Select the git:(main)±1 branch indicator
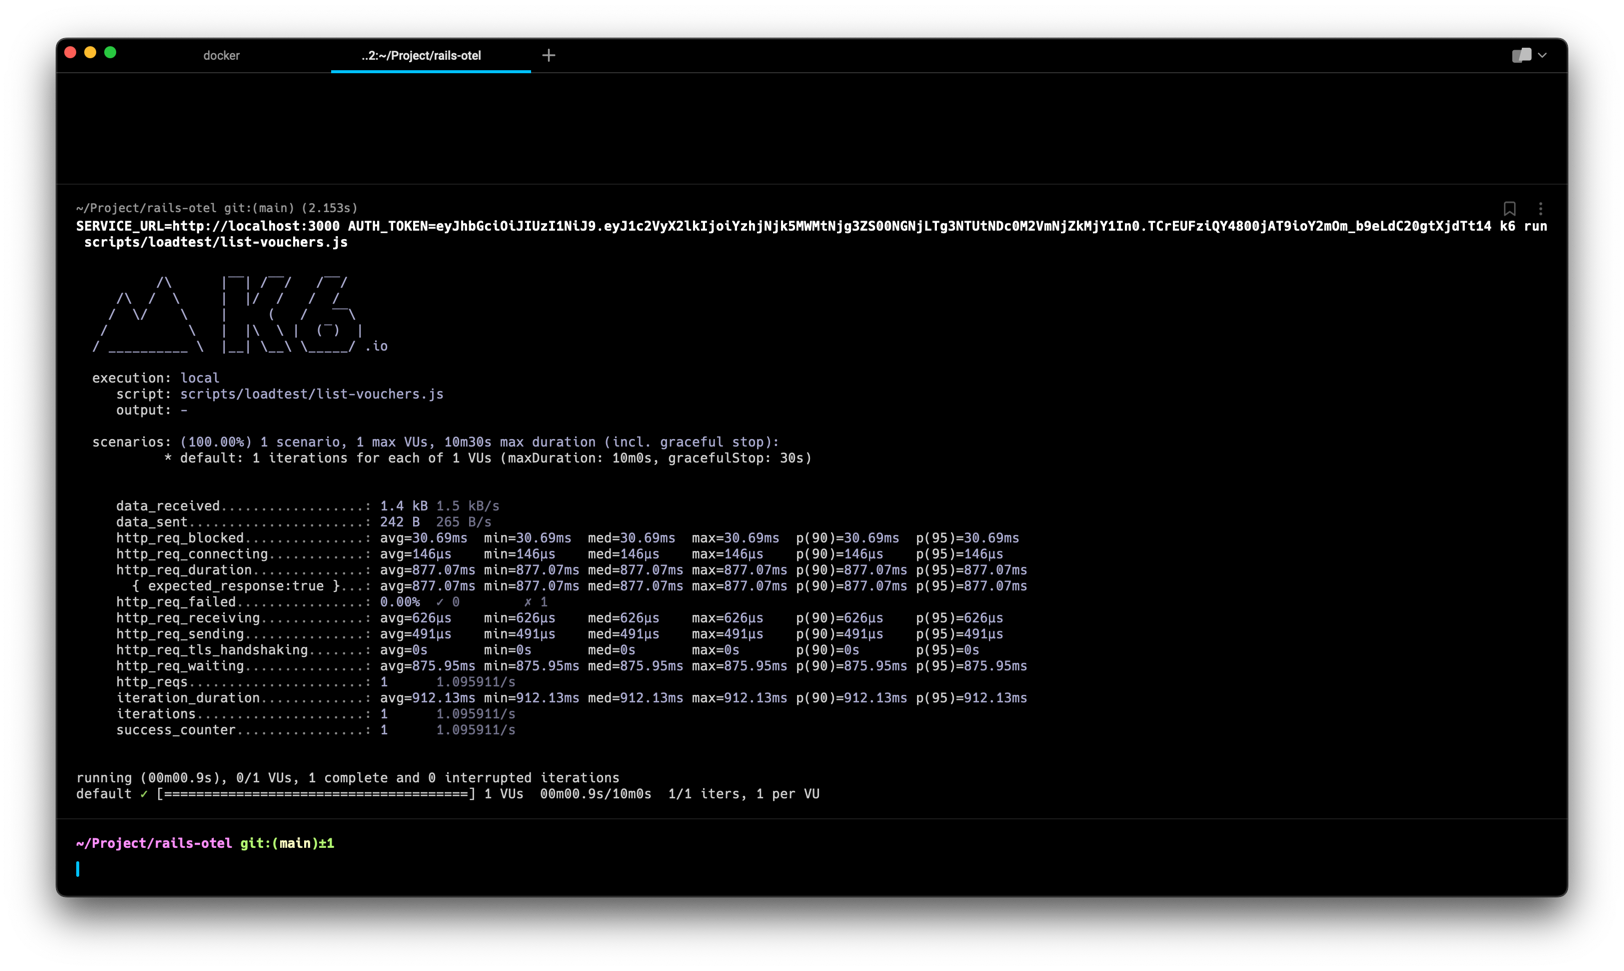 point(286,843)
